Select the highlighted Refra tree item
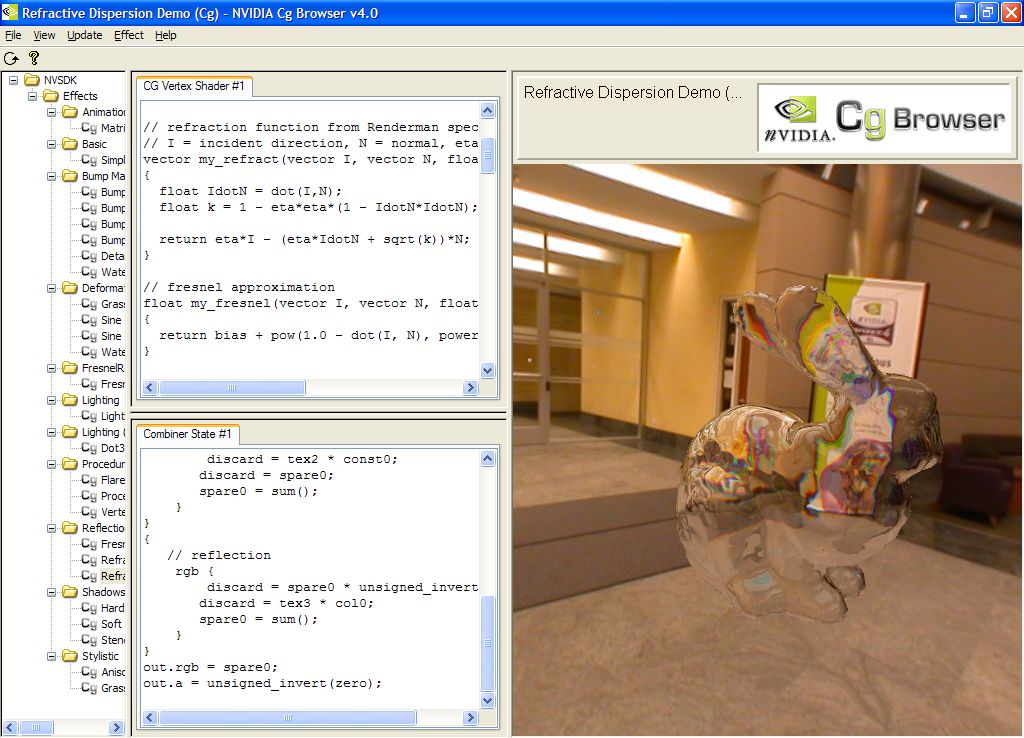The width and height of the screenshot is (1024, 738). (112, 576)
